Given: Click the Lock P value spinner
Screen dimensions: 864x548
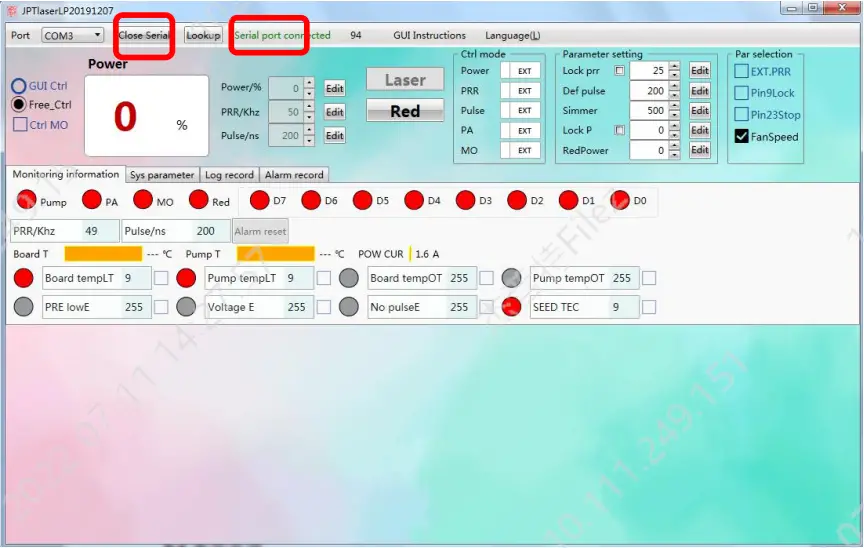Looking at the screenshot, I should coord(674,131).
